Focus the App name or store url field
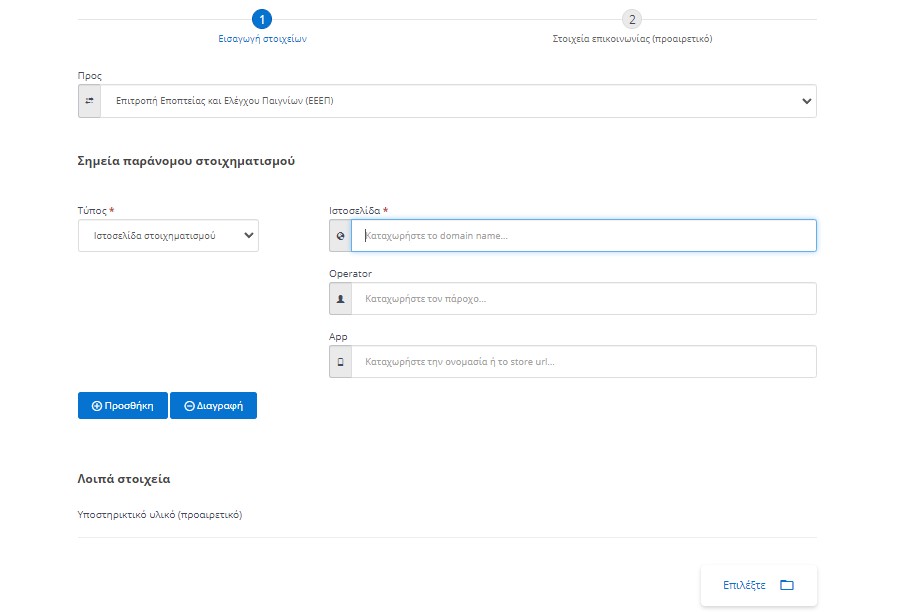 pos(584,362)
